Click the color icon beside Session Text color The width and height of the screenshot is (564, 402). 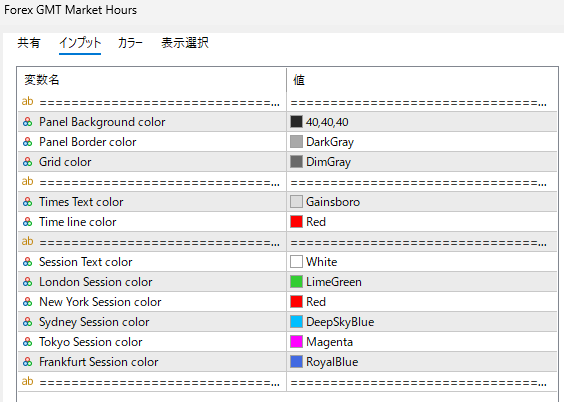coord(27,262)
